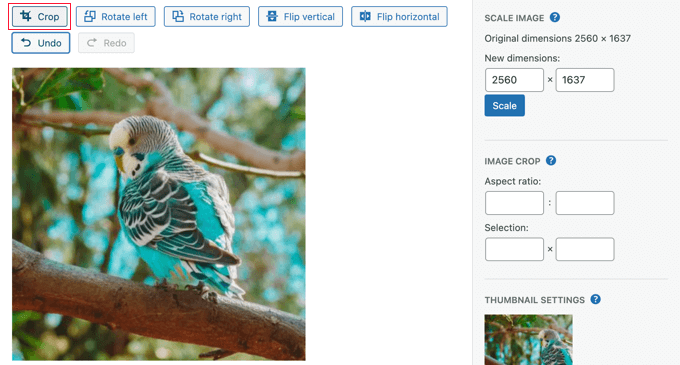Open the Scale Image help icon
The width and height of the screenshot is (680, 365).
555,17
